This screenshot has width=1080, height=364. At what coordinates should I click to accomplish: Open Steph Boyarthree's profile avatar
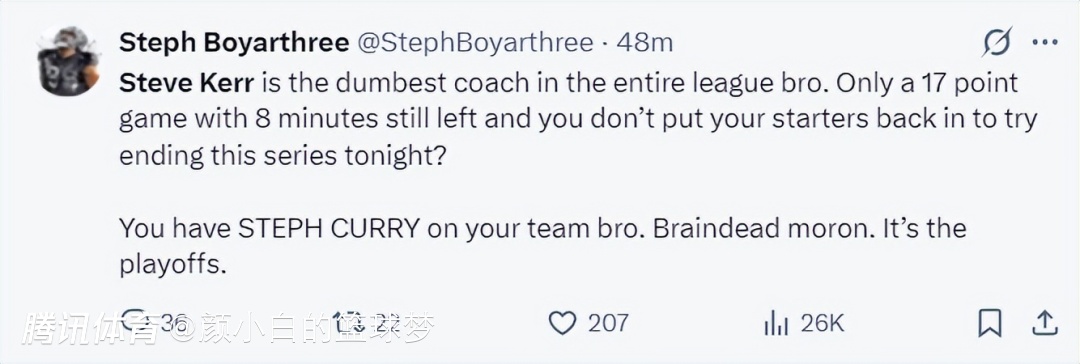[68, 61]
